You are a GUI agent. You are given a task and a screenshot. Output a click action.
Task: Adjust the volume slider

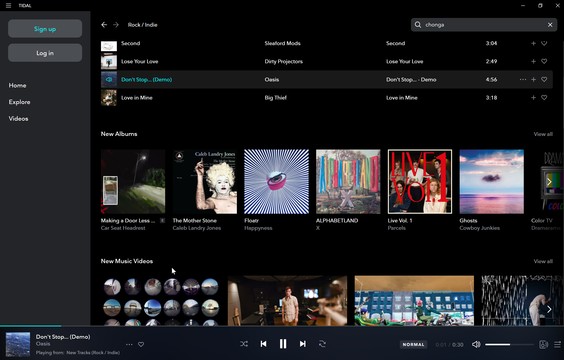[x=509, y=345]
